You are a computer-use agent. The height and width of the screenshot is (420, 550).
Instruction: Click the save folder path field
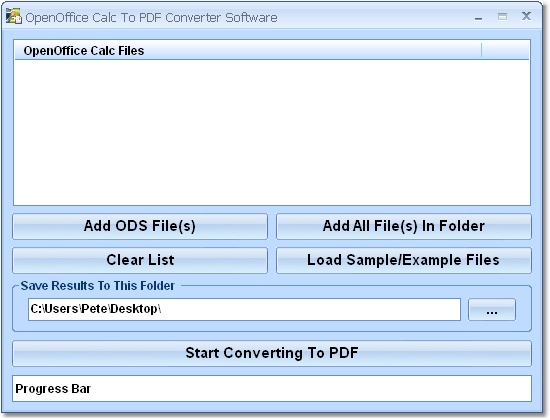tap(244, 309)
